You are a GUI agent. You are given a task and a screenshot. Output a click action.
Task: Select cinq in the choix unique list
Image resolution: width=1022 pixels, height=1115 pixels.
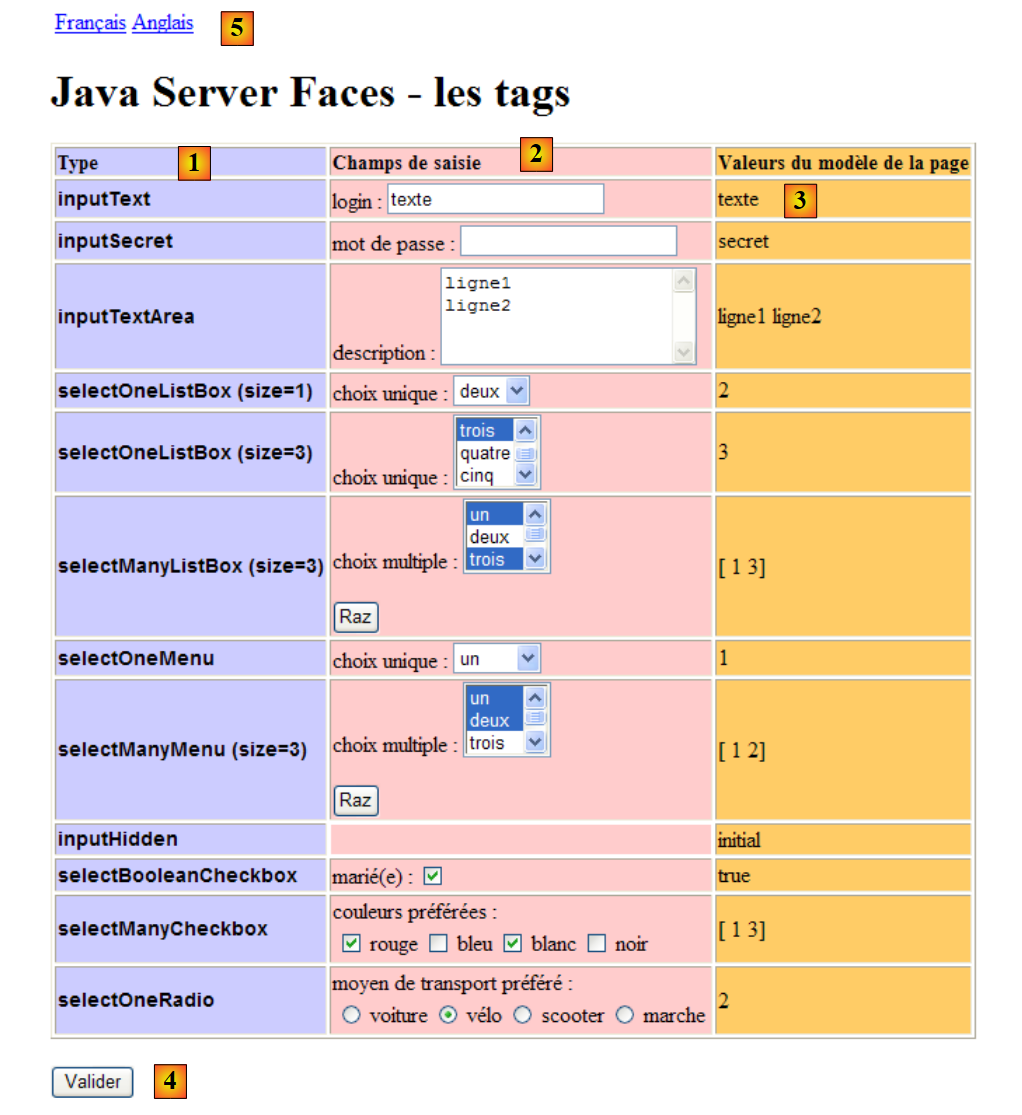pyautogui.click(x=478, y=476)
